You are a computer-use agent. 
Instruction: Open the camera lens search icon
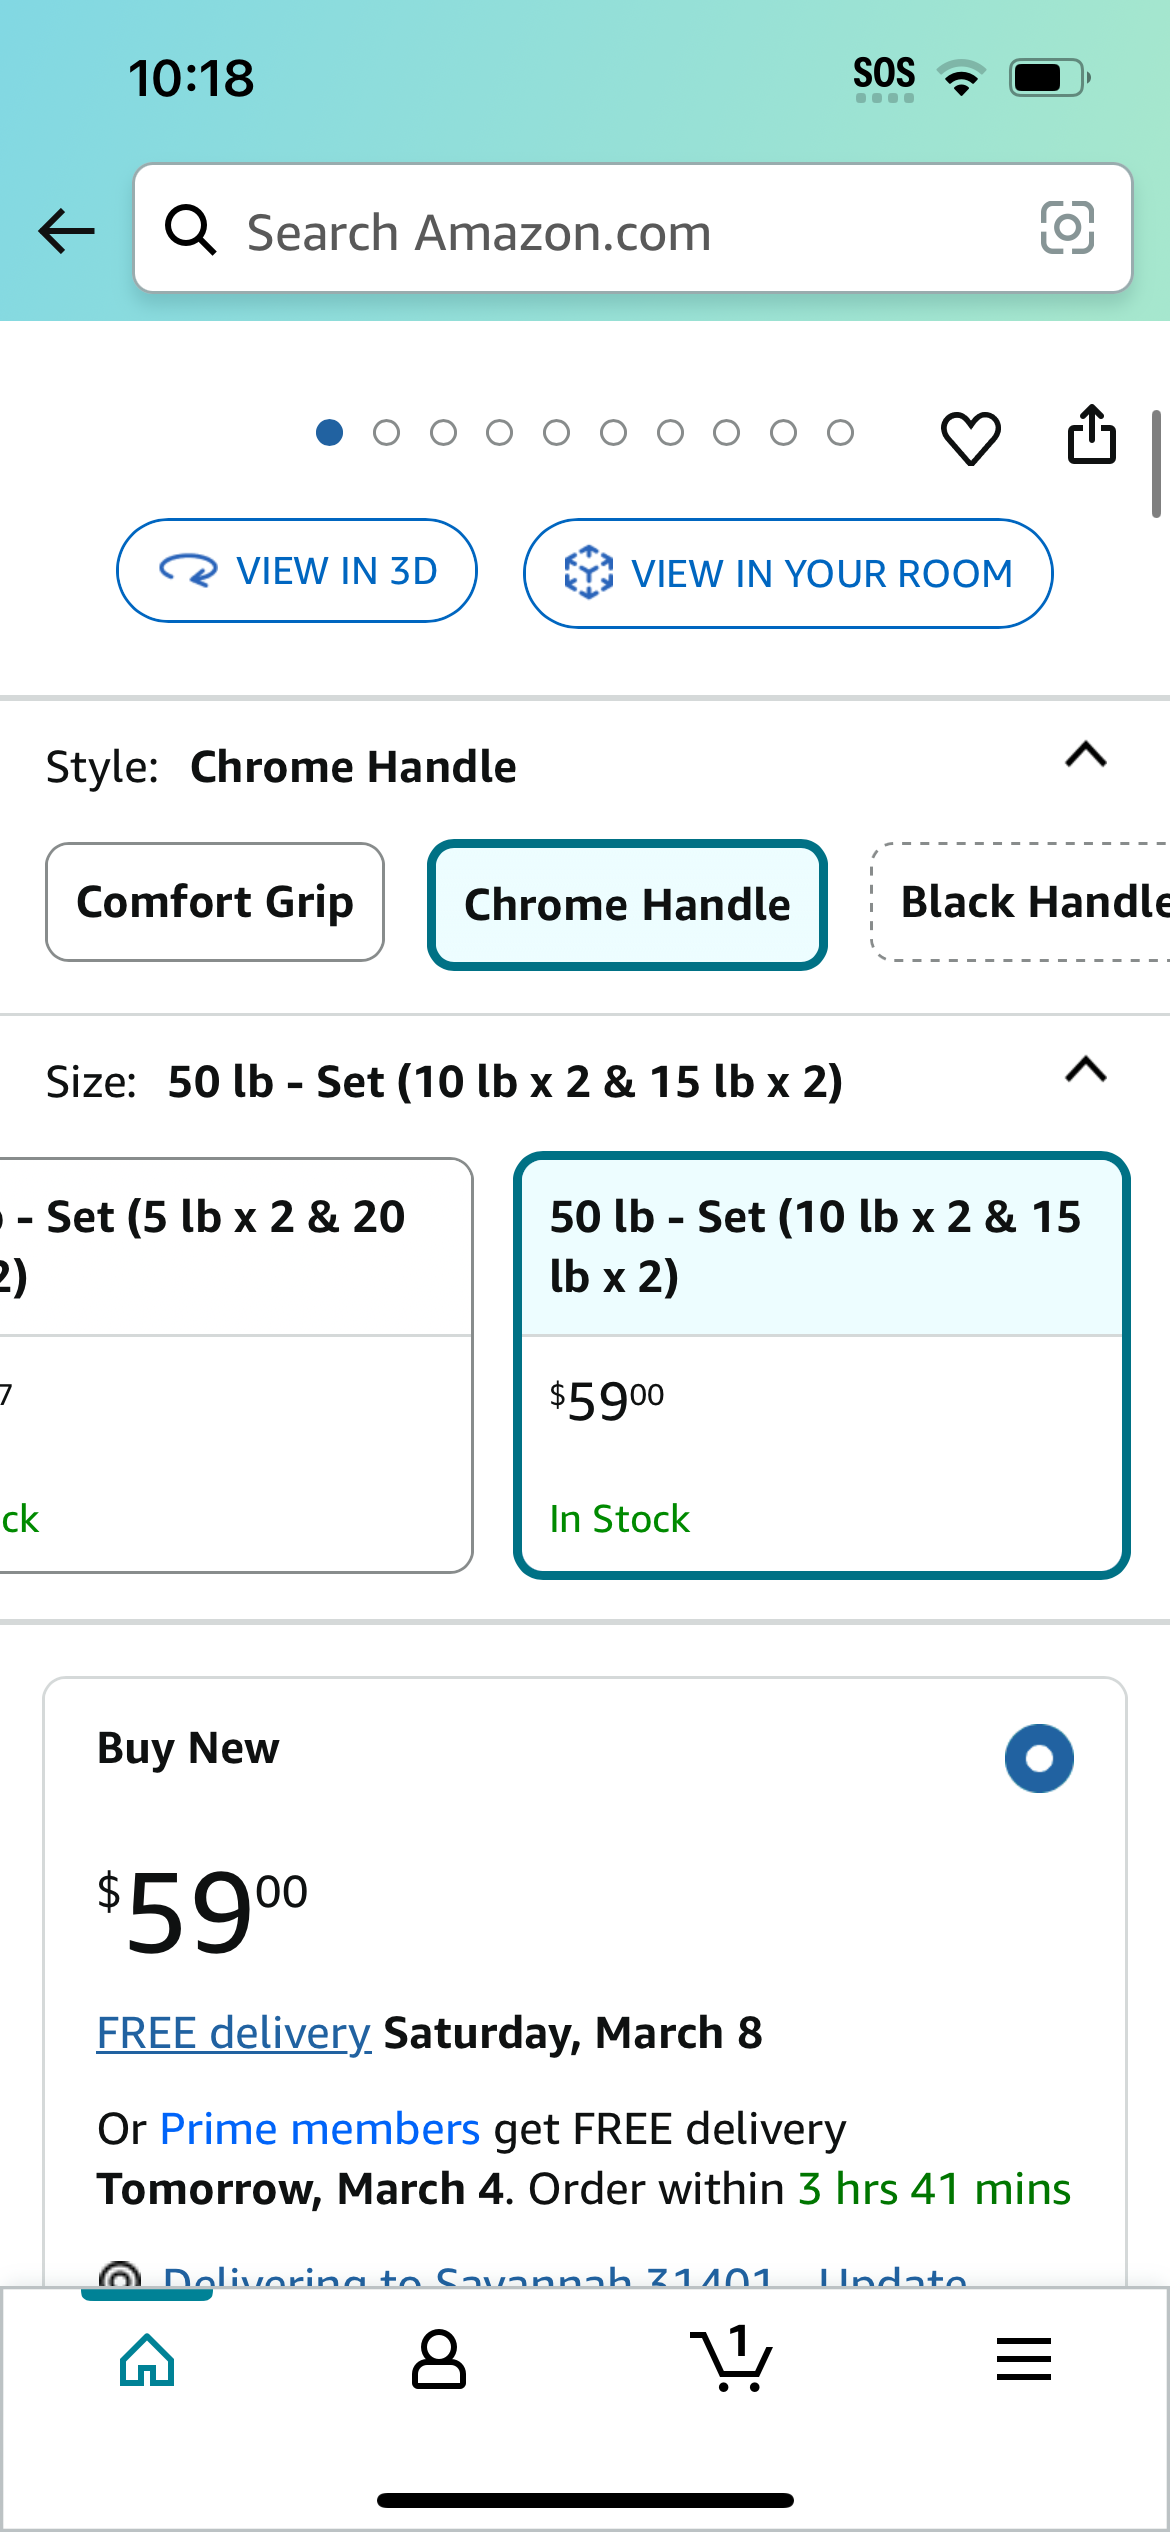coord(1067,228)
